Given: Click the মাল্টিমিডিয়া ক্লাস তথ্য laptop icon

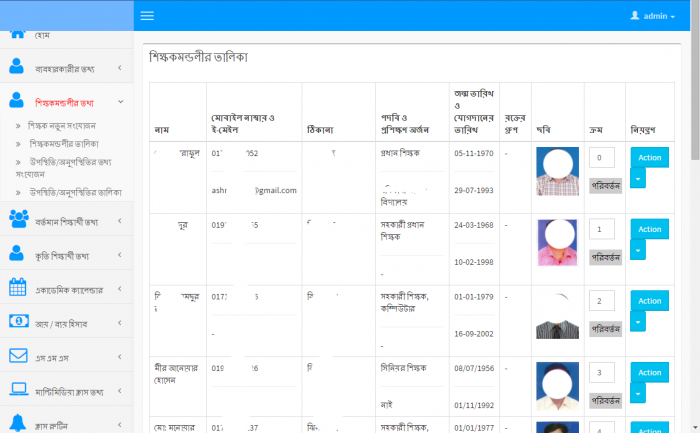Looking at the screenshot, I should [x=19, y=389].
